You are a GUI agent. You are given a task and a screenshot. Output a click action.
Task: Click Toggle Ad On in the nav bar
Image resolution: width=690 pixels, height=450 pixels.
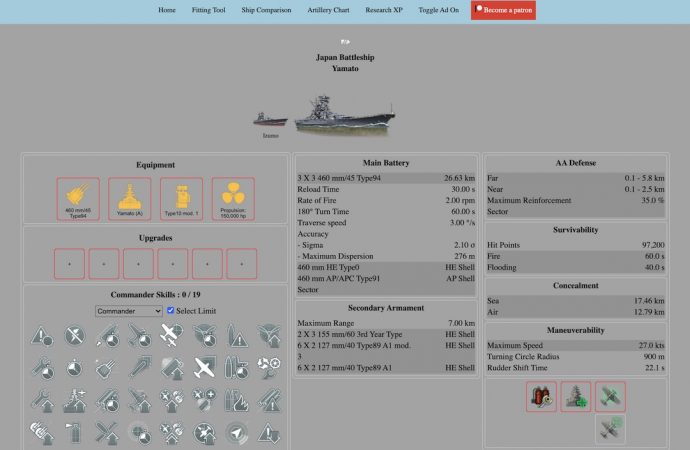pos(439,10)
